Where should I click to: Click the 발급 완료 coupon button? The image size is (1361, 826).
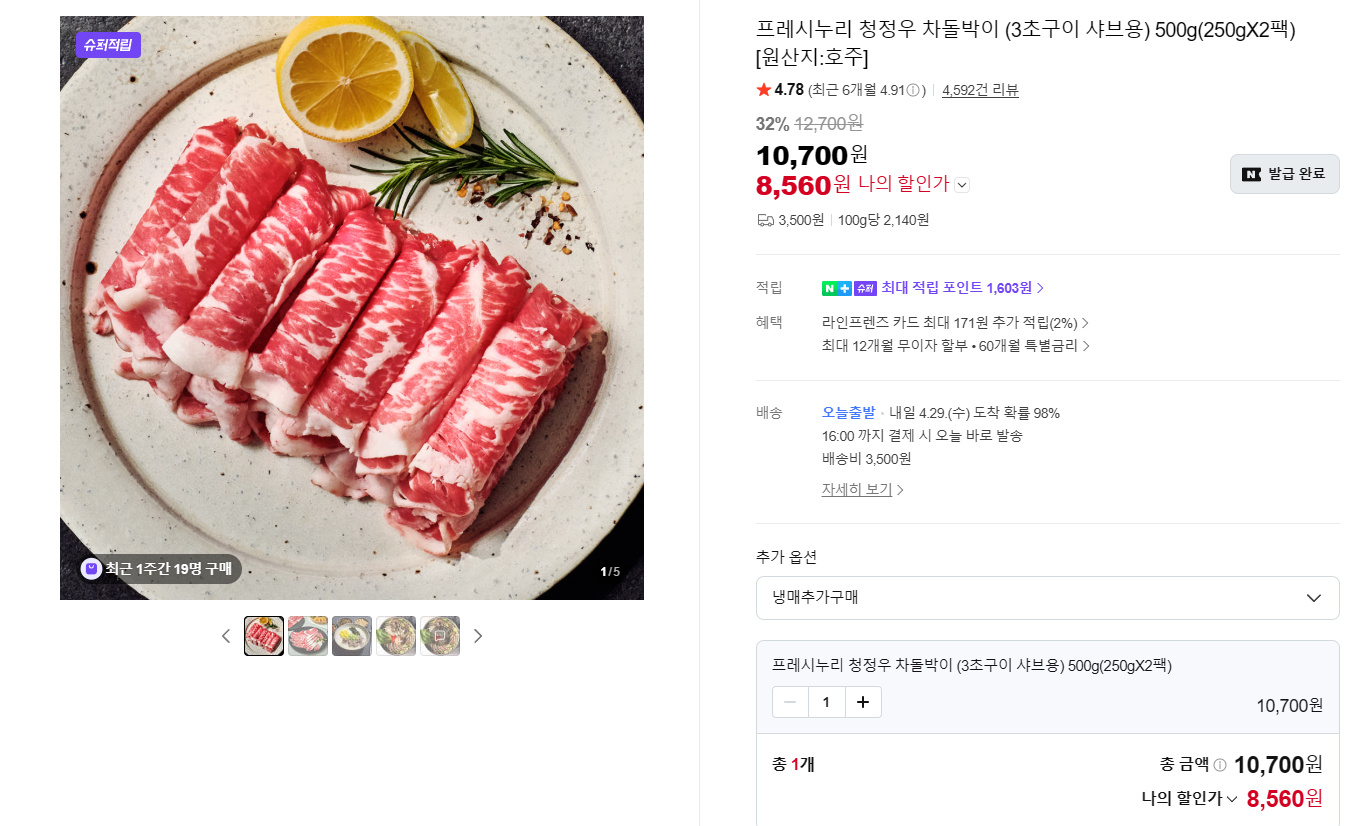pyautogui.click(x=1284, y=174)
